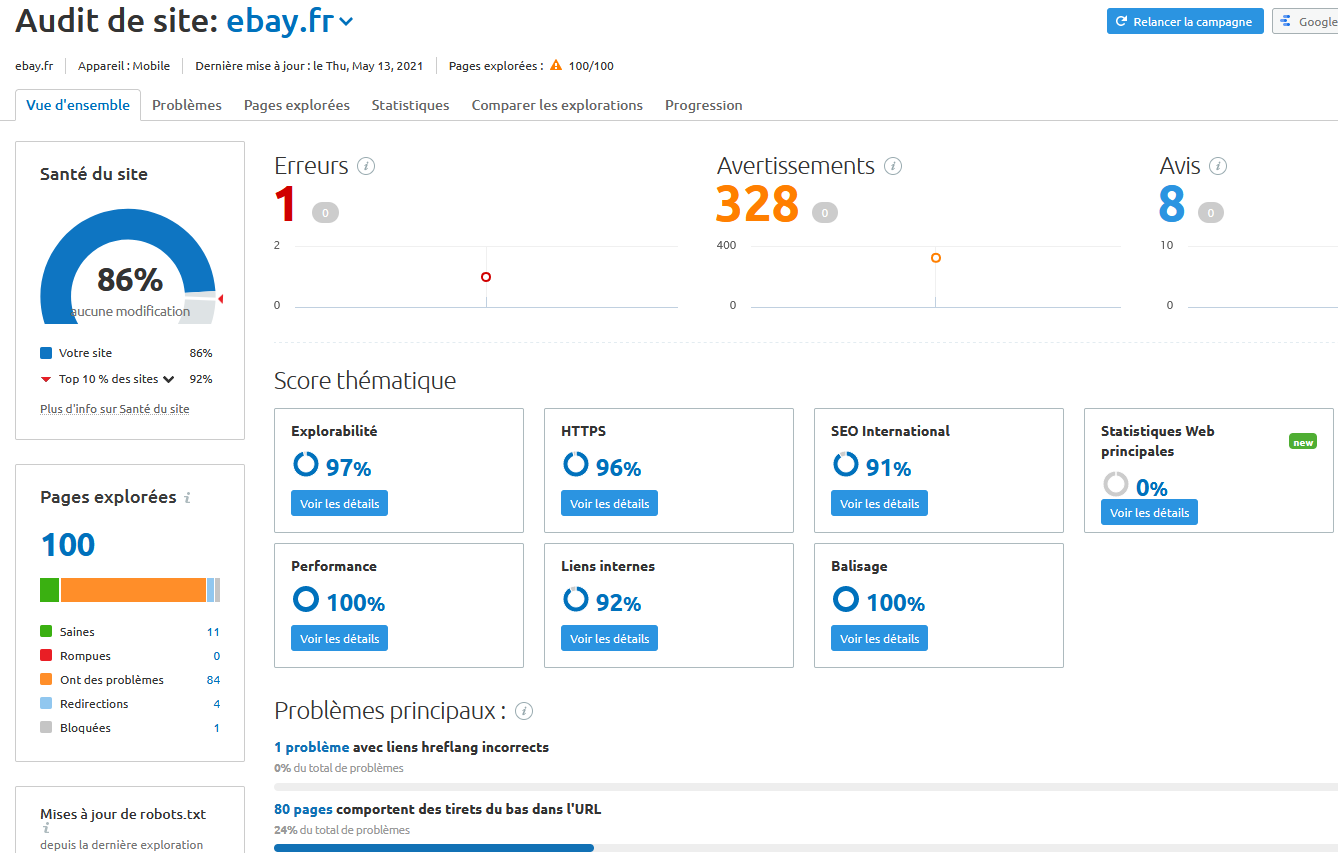Click the grey 0 badge beside Avertissements

point(824,212)
